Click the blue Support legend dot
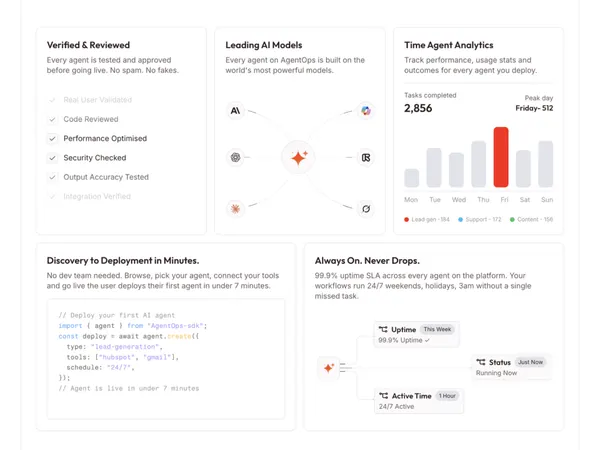Viewport: 600px width, 450px height. (460, 220)
